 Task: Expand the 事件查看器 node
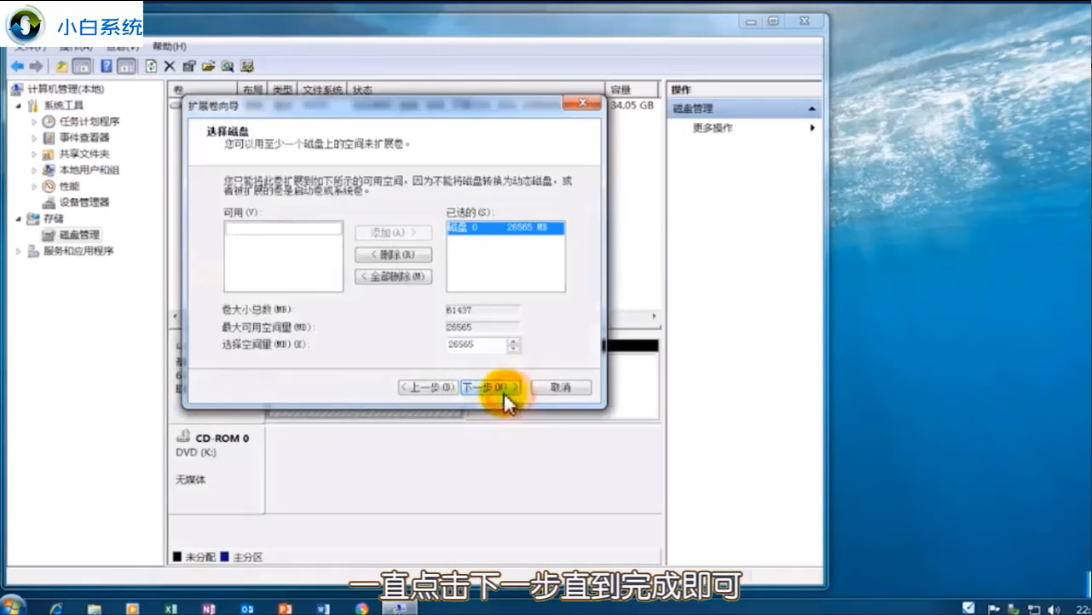pyautogui.click(x=33, y=138)
